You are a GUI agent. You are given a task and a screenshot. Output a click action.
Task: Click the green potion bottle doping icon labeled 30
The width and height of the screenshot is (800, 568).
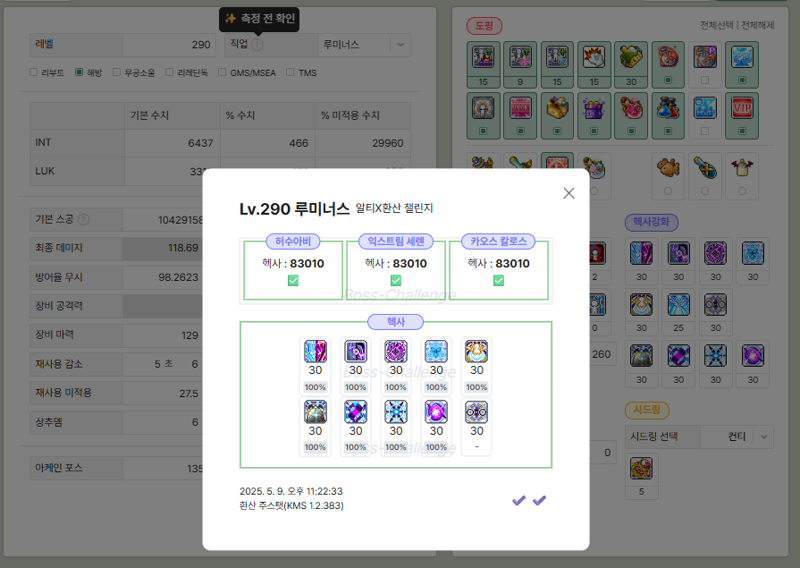(x=631, y=57)
